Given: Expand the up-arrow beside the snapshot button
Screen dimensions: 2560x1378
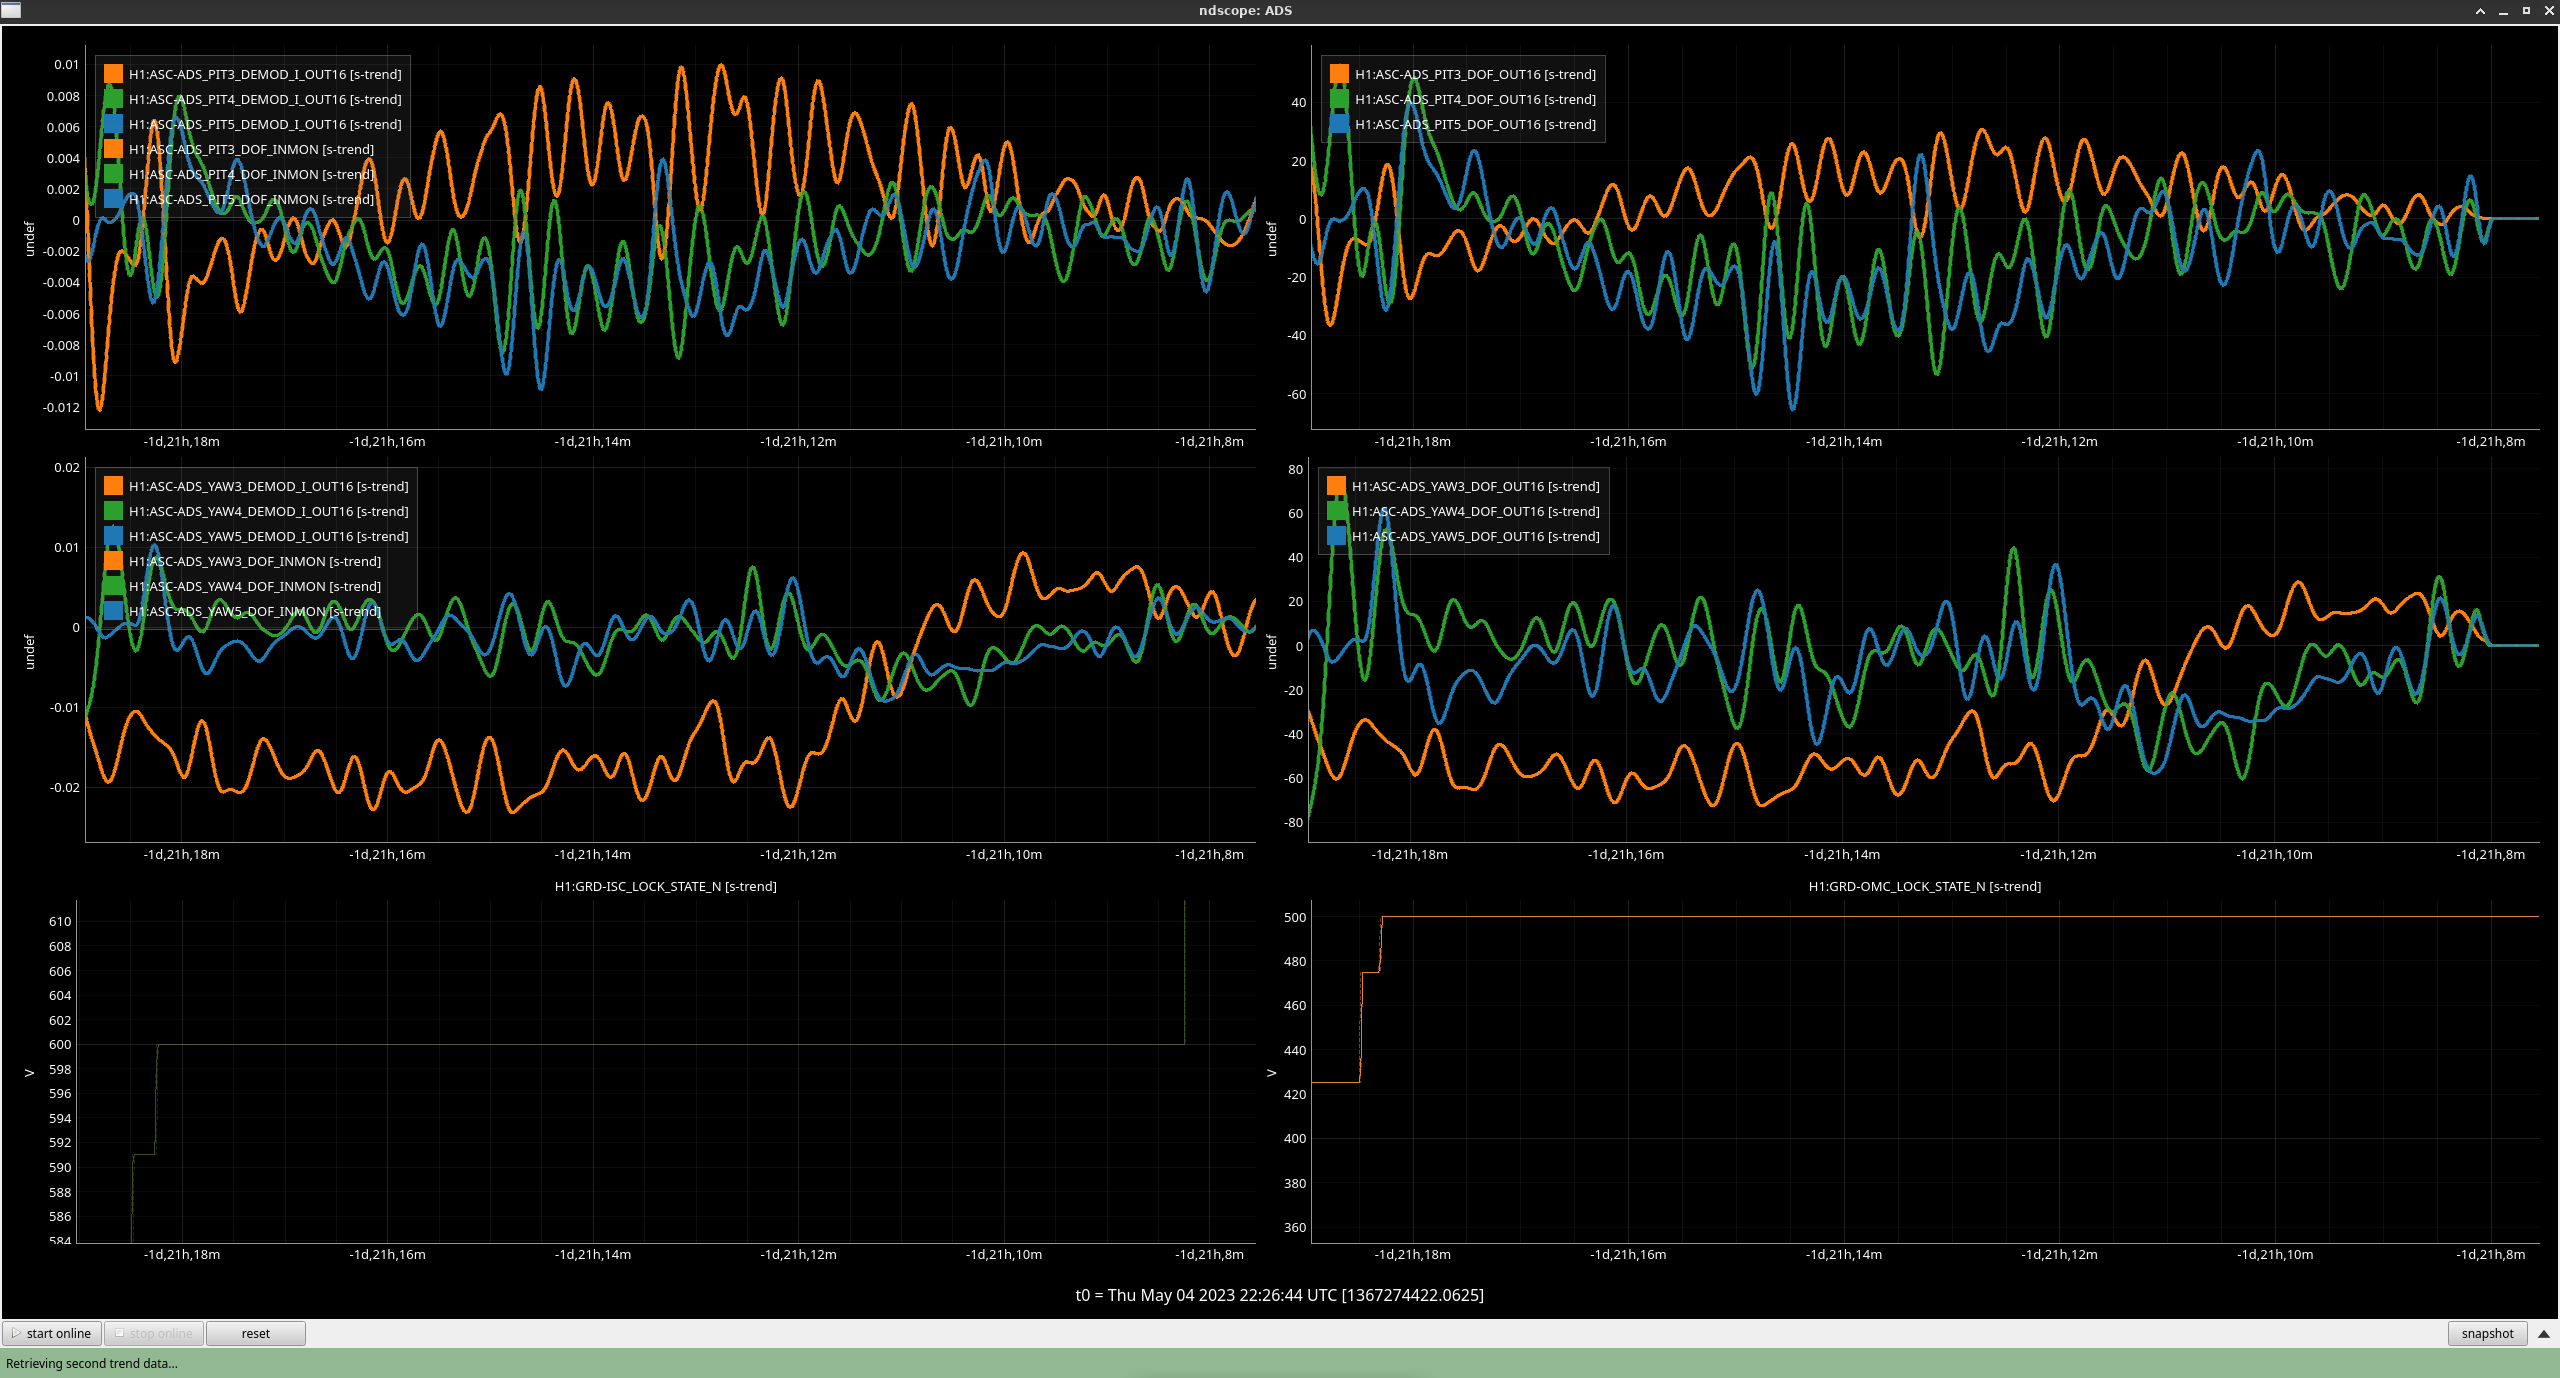Looking at the screenshot, I should coord(2544,1333).
